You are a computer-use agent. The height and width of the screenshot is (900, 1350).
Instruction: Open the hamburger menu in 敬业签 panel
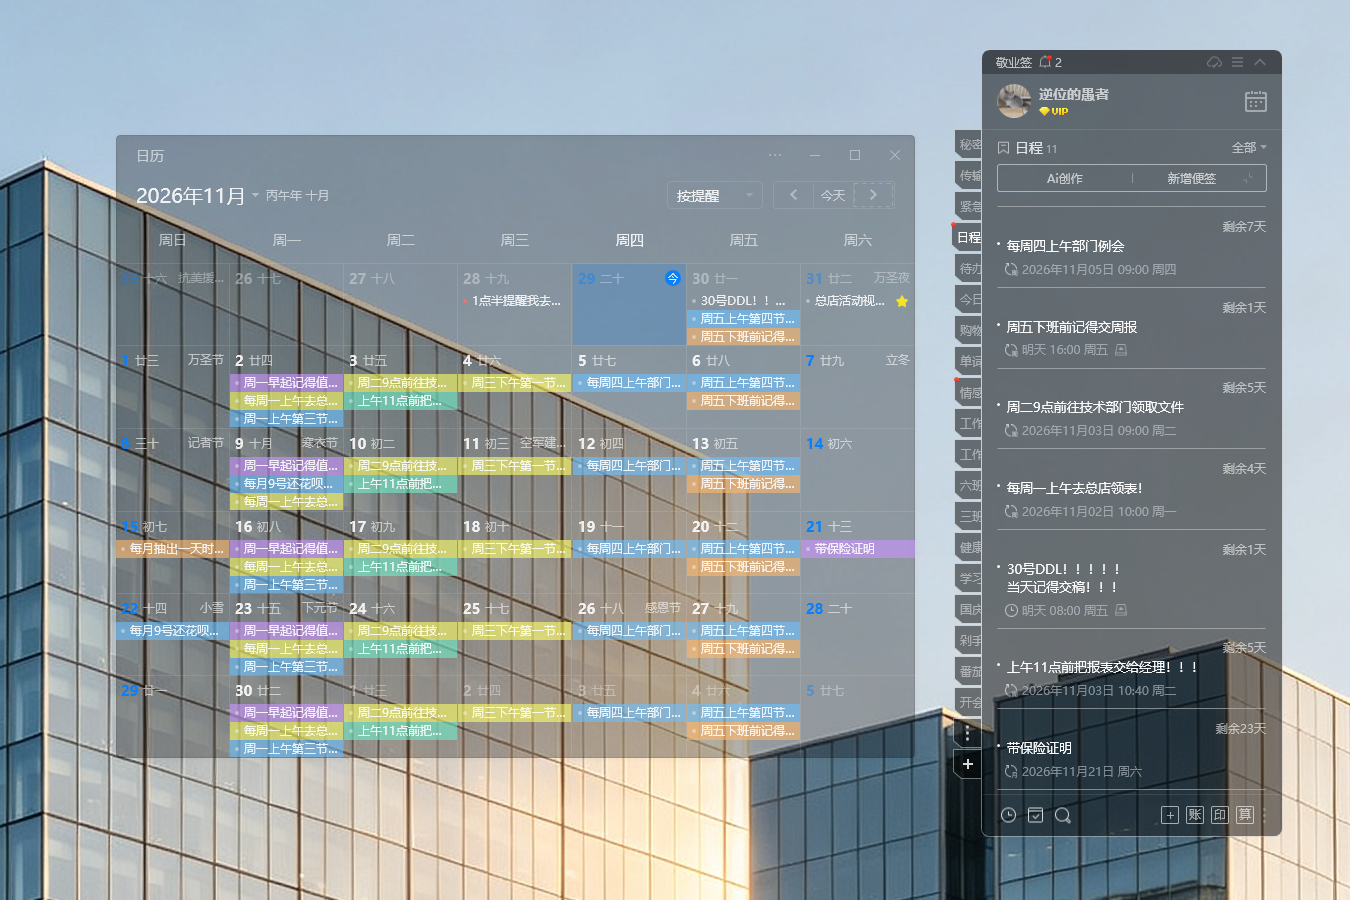(x=1237, y=62)
